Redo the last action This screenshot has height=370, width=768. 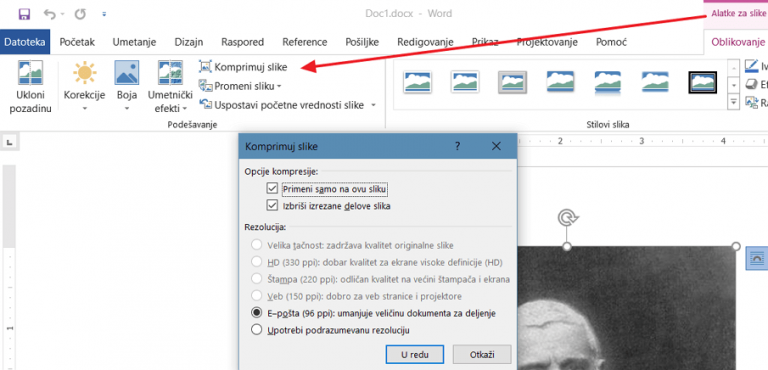80,14
